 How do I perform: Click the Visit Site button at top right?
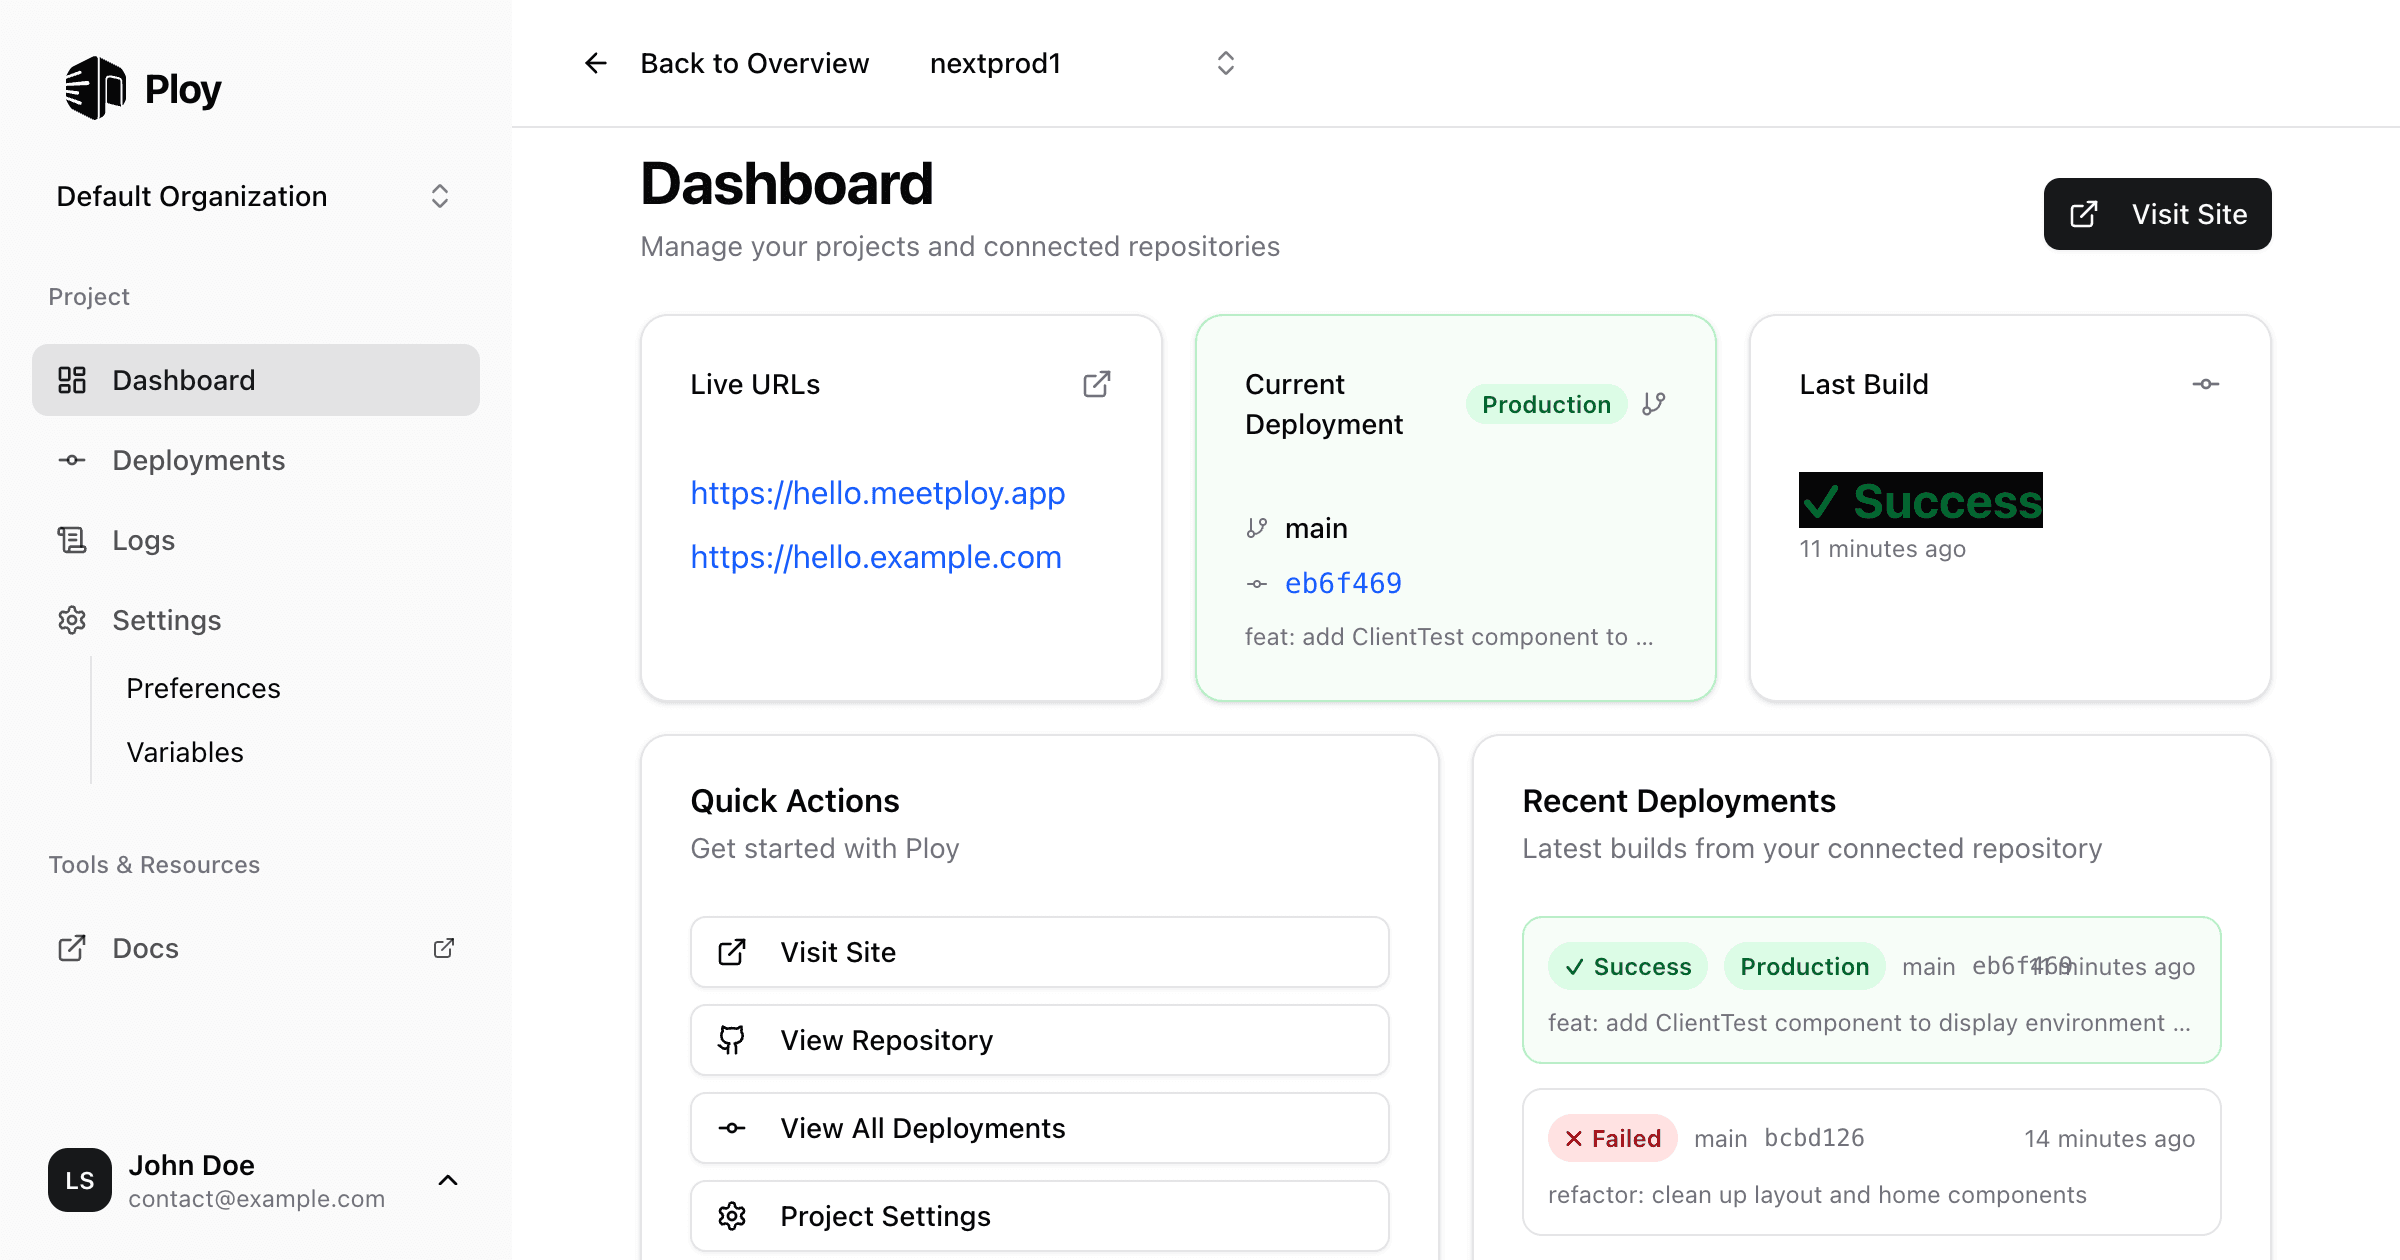pos(2157,213)
